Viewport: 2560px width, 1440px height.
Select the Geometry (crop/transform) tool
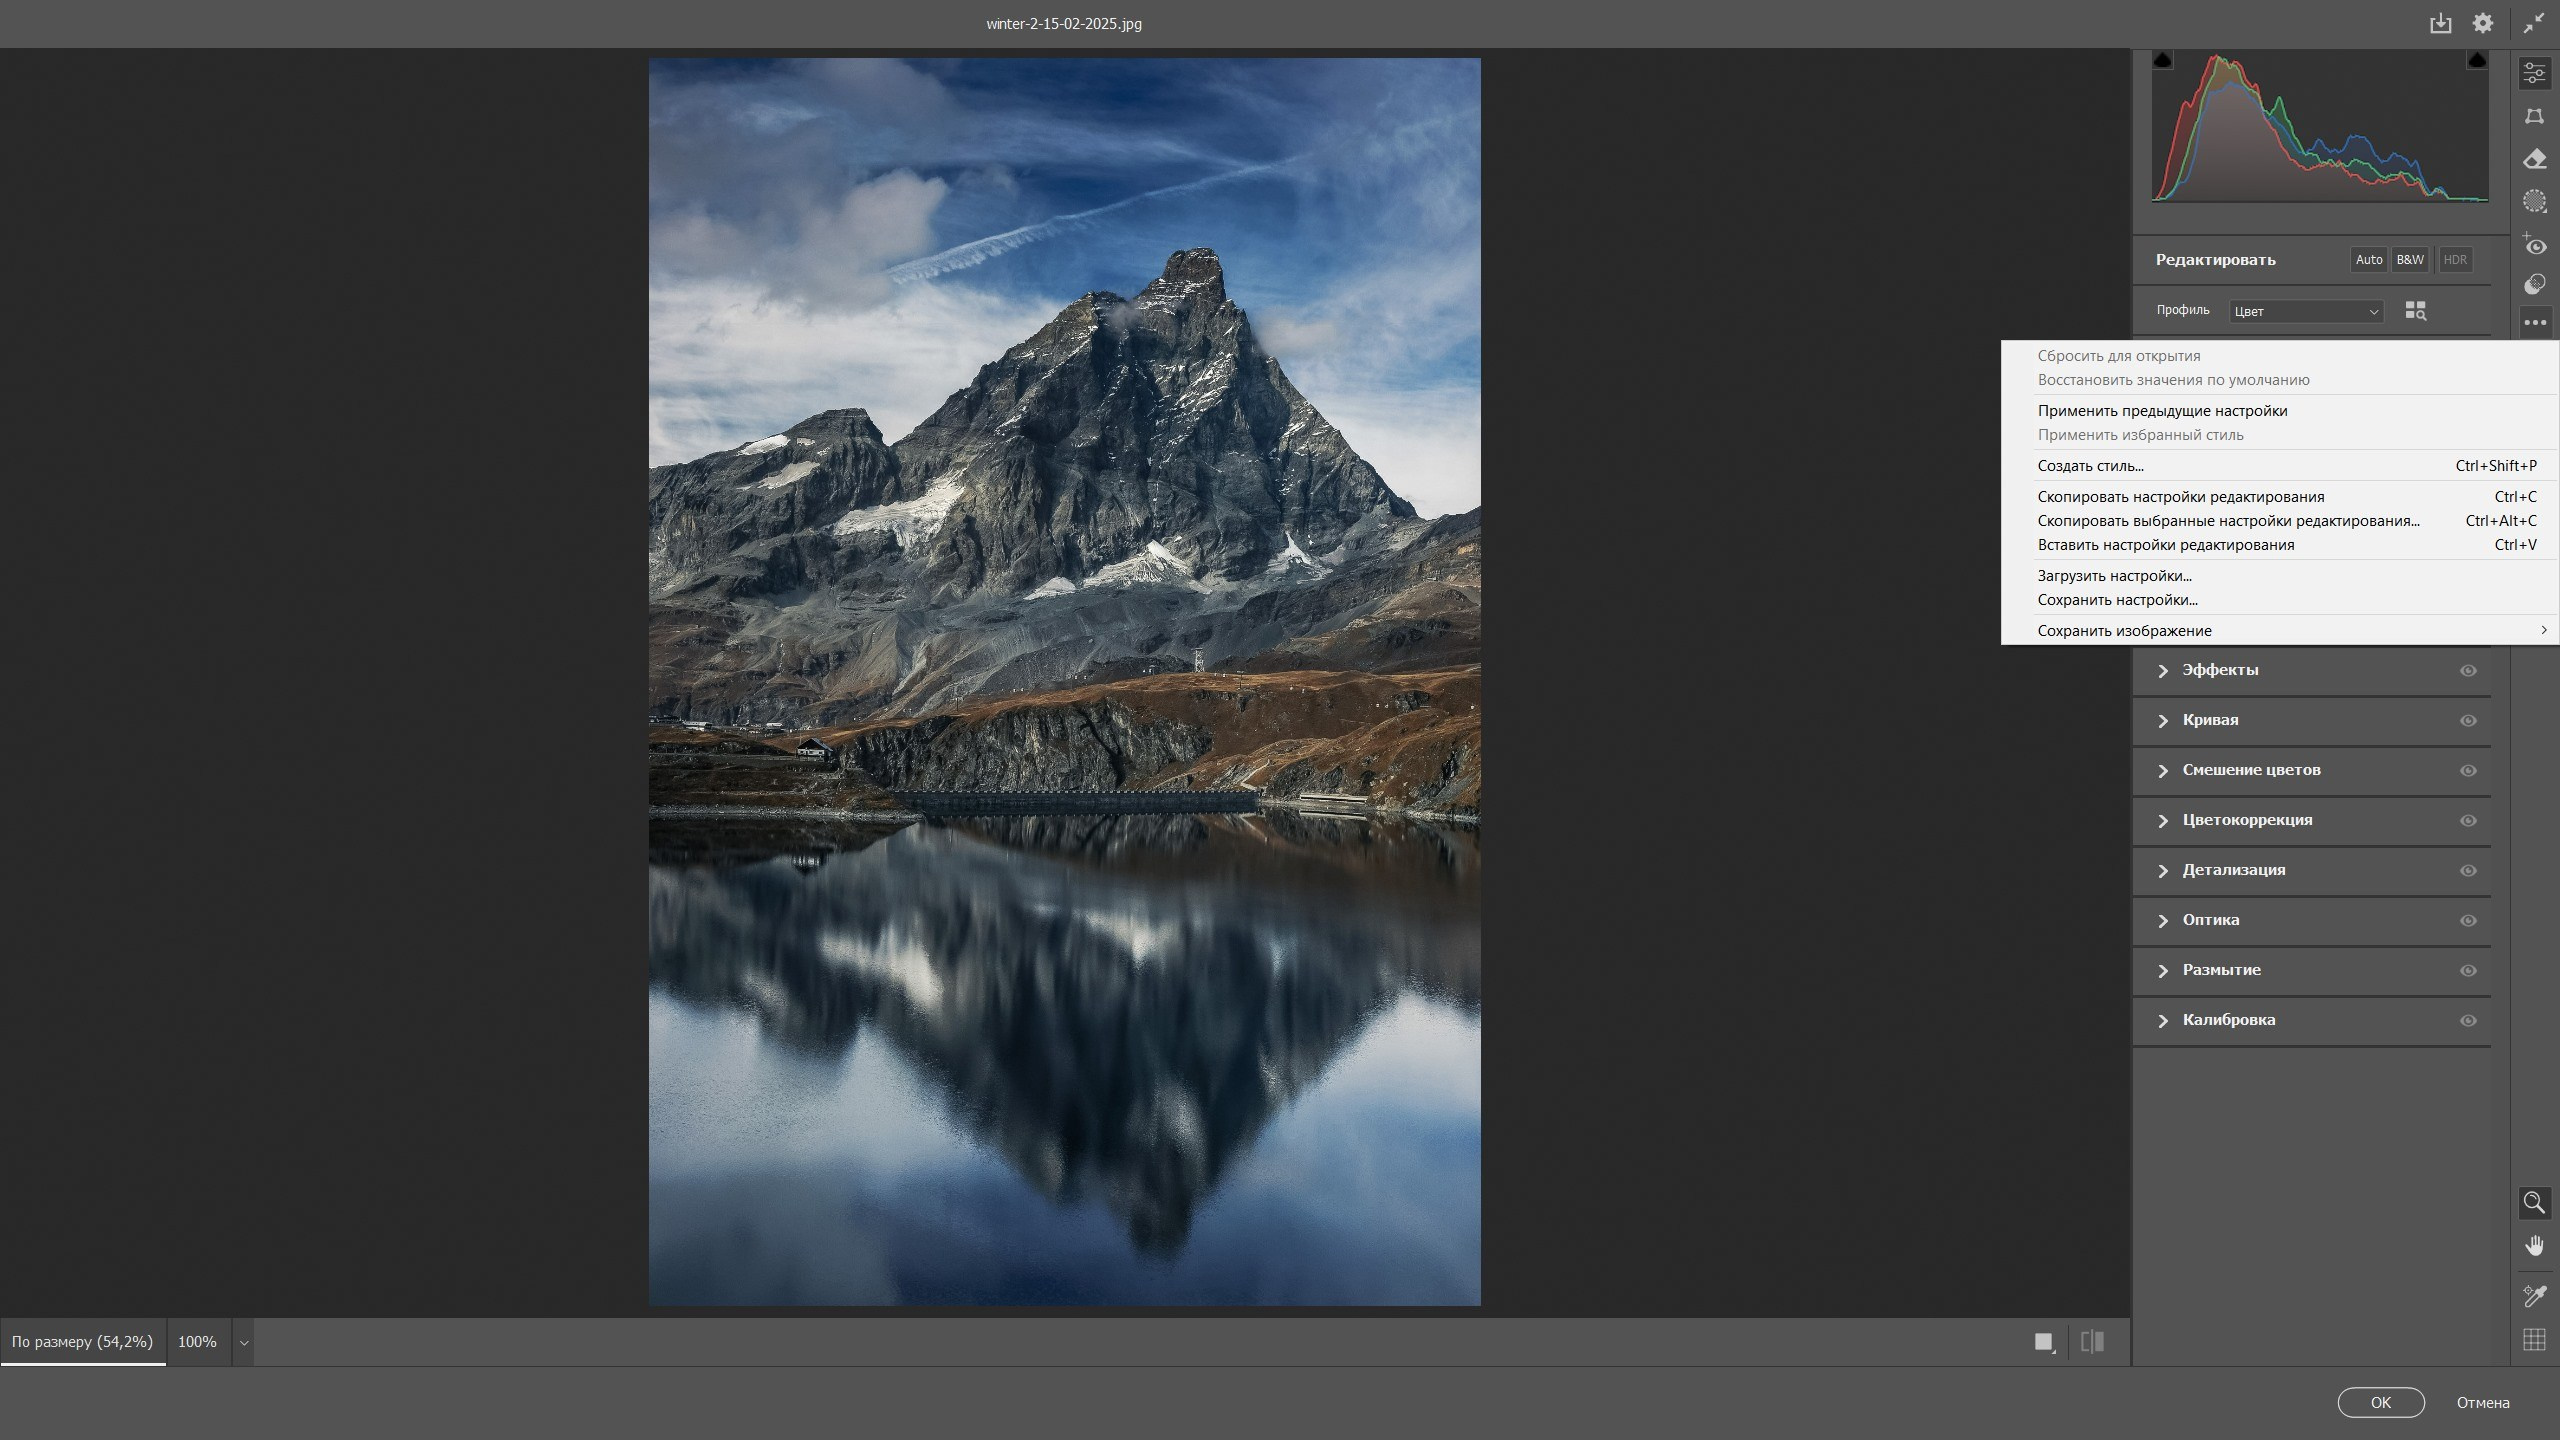click(x=2534, y=117)
